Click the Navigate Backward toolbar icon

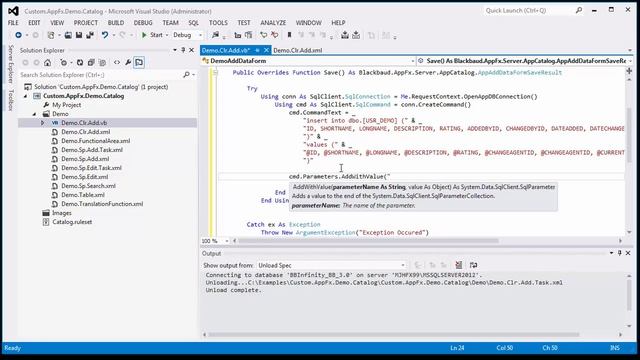[18, 35]
